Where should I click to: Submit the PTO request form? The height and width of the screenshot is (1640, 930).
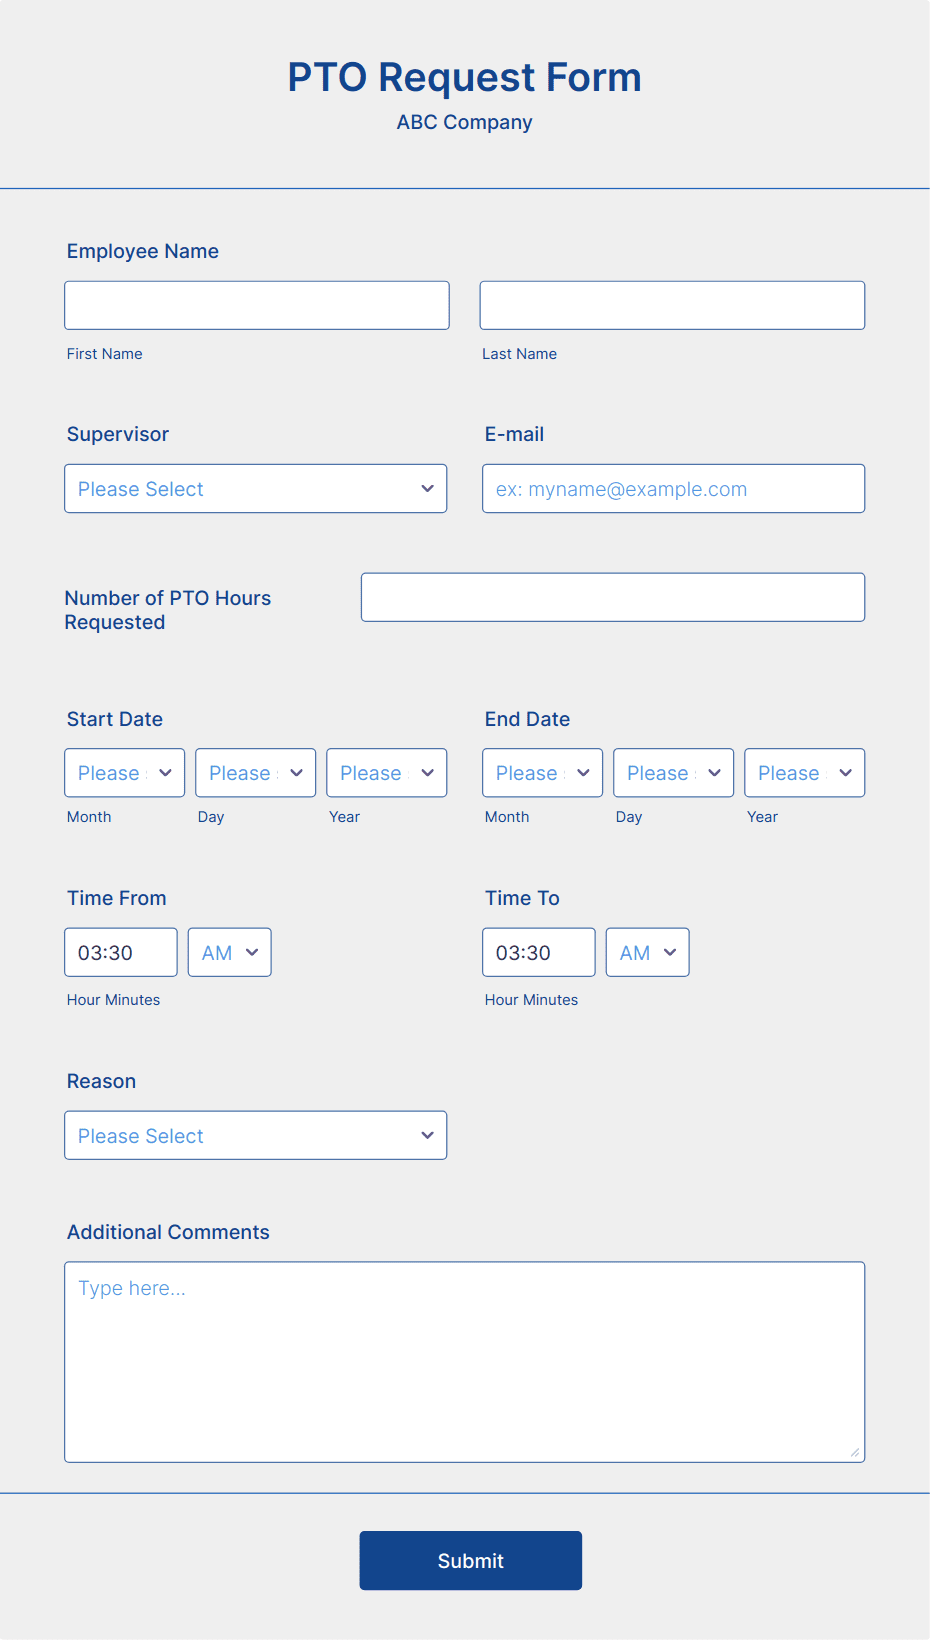click(471, 1561)
